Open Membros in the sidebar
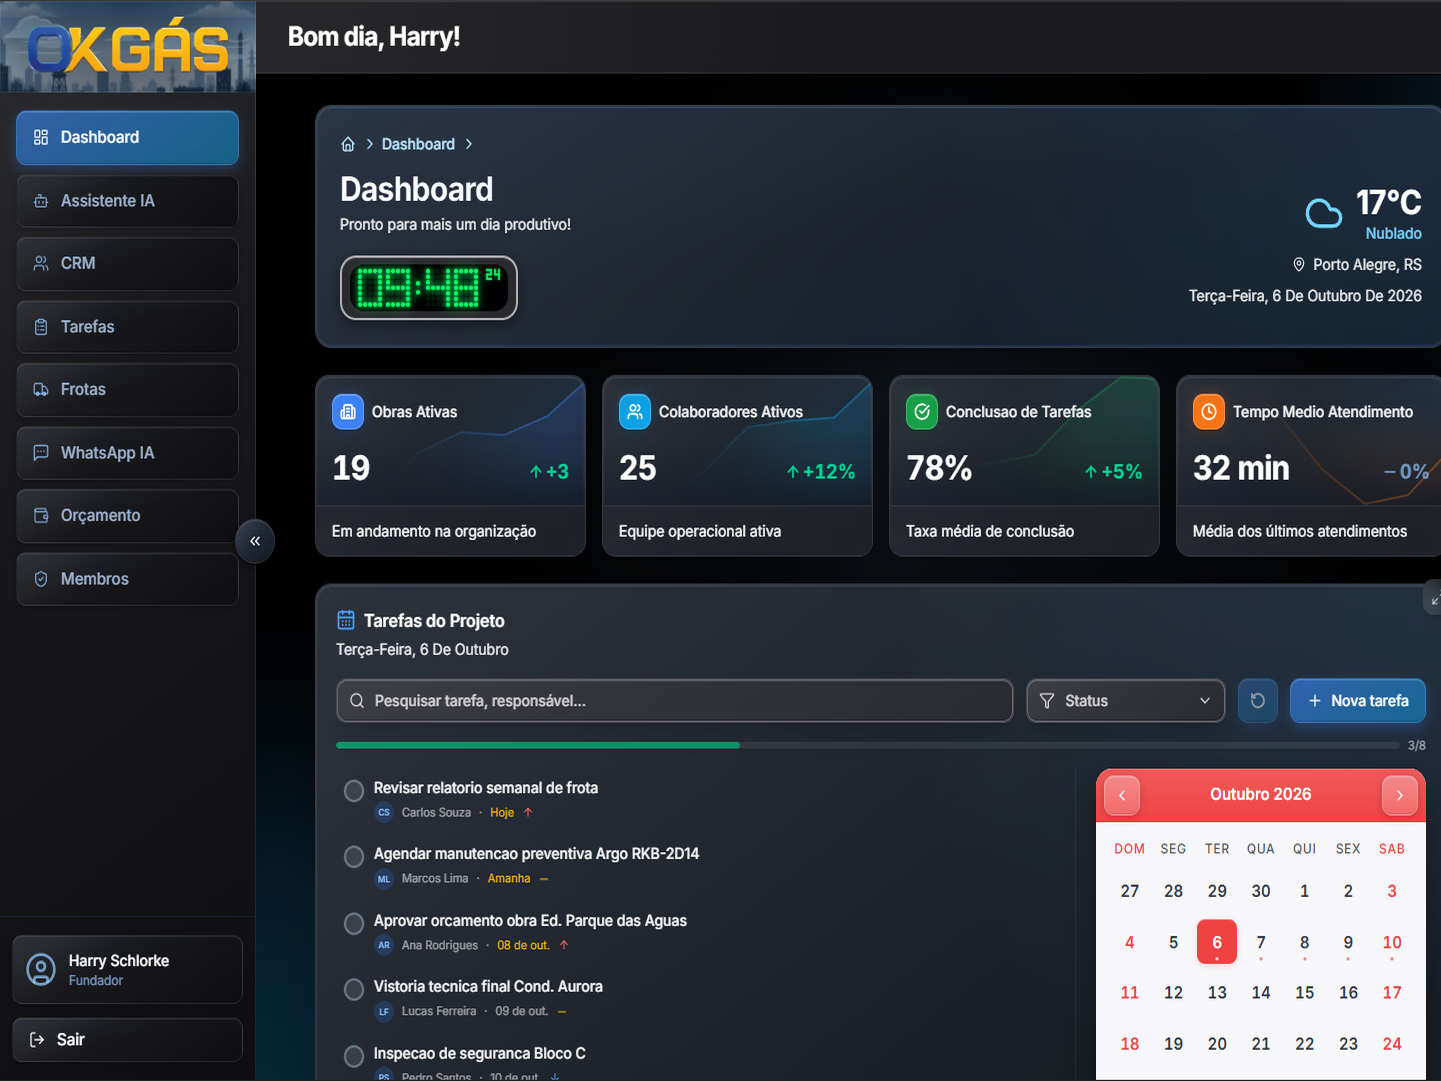The image size is (1441, 1081). pyautogui.click(x=128, y=579)
